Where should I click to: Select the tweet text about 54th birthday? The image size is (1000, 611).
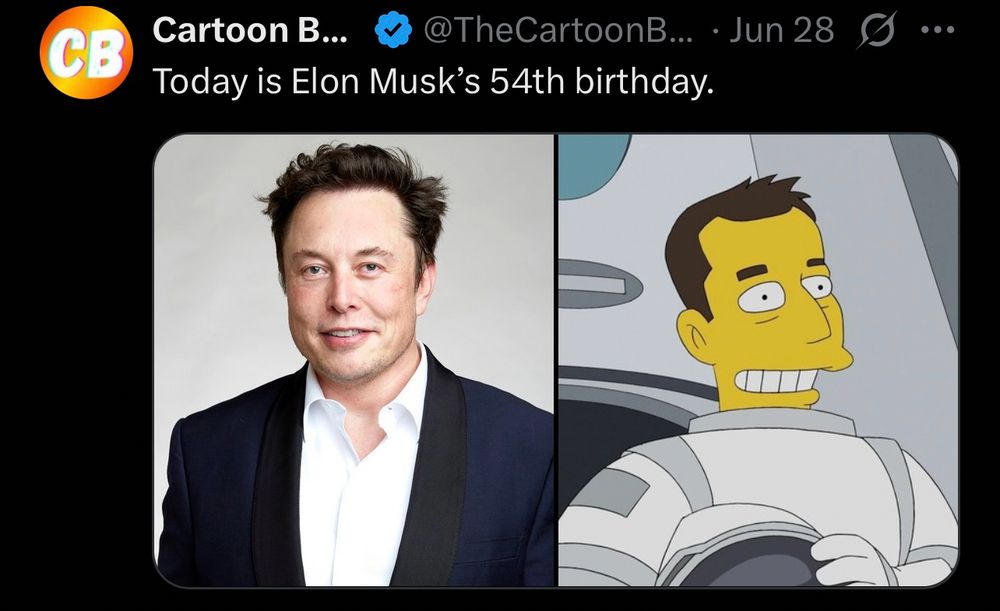[x=433, y=82]
